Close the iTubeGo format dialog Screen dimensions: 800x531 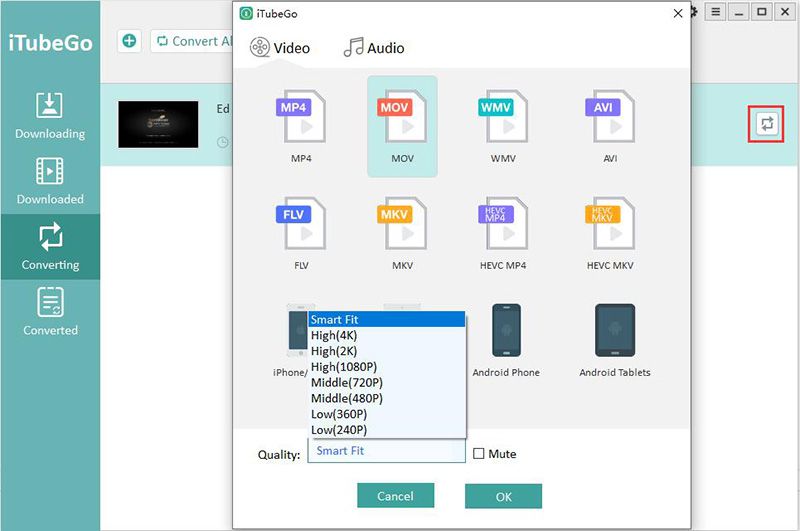coord(678,13)
